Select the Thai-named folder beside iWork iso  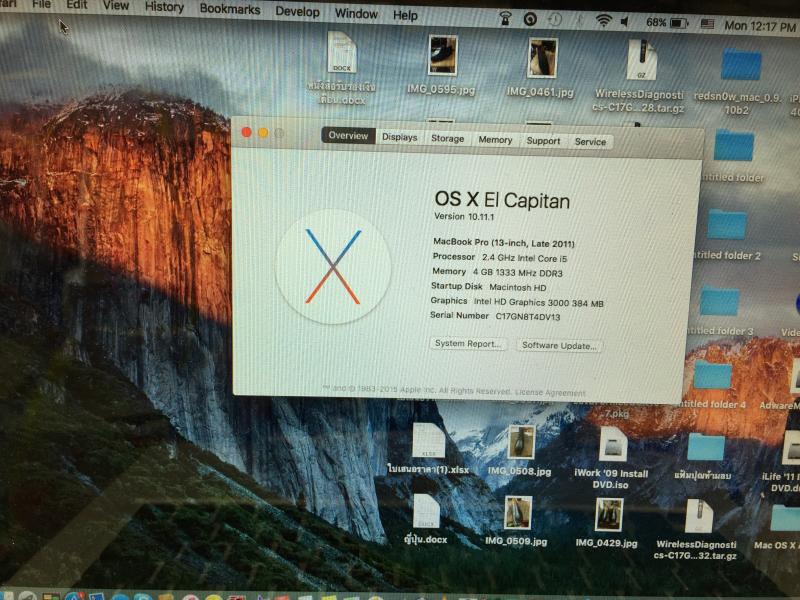coord(706,447)
